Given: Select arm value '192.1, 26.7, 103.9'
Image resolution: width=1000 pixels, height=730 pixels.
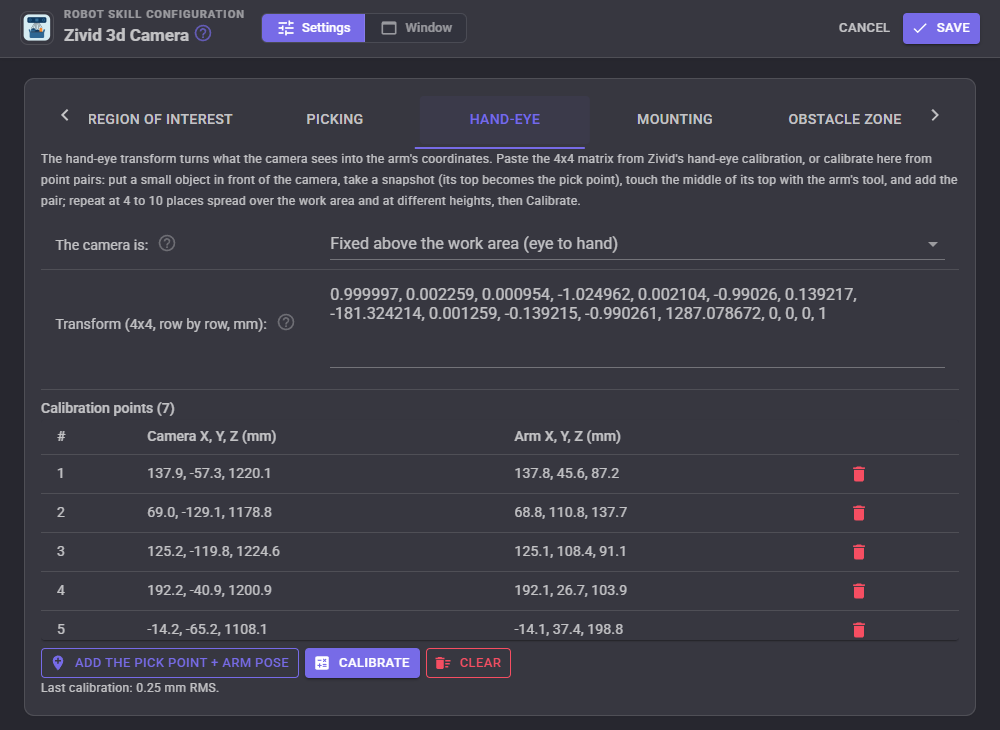Looking at the screenshot, I should pos(570,590).
